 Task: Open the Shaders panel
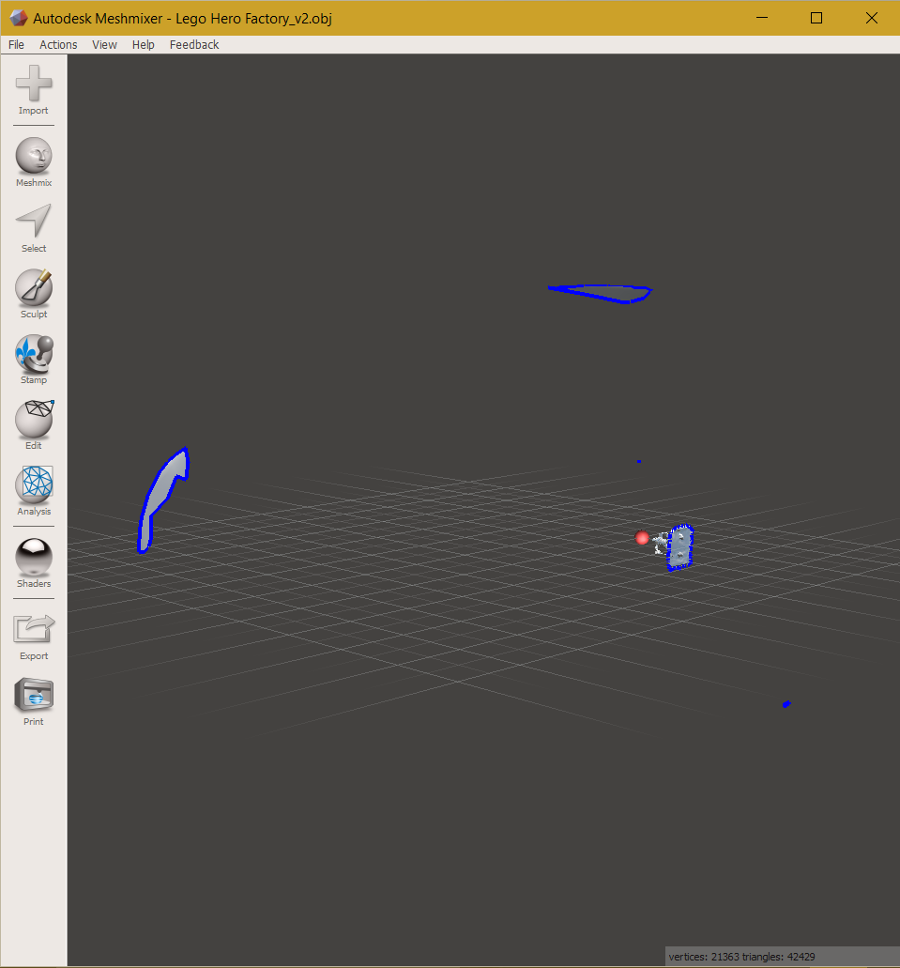point(34,563)
